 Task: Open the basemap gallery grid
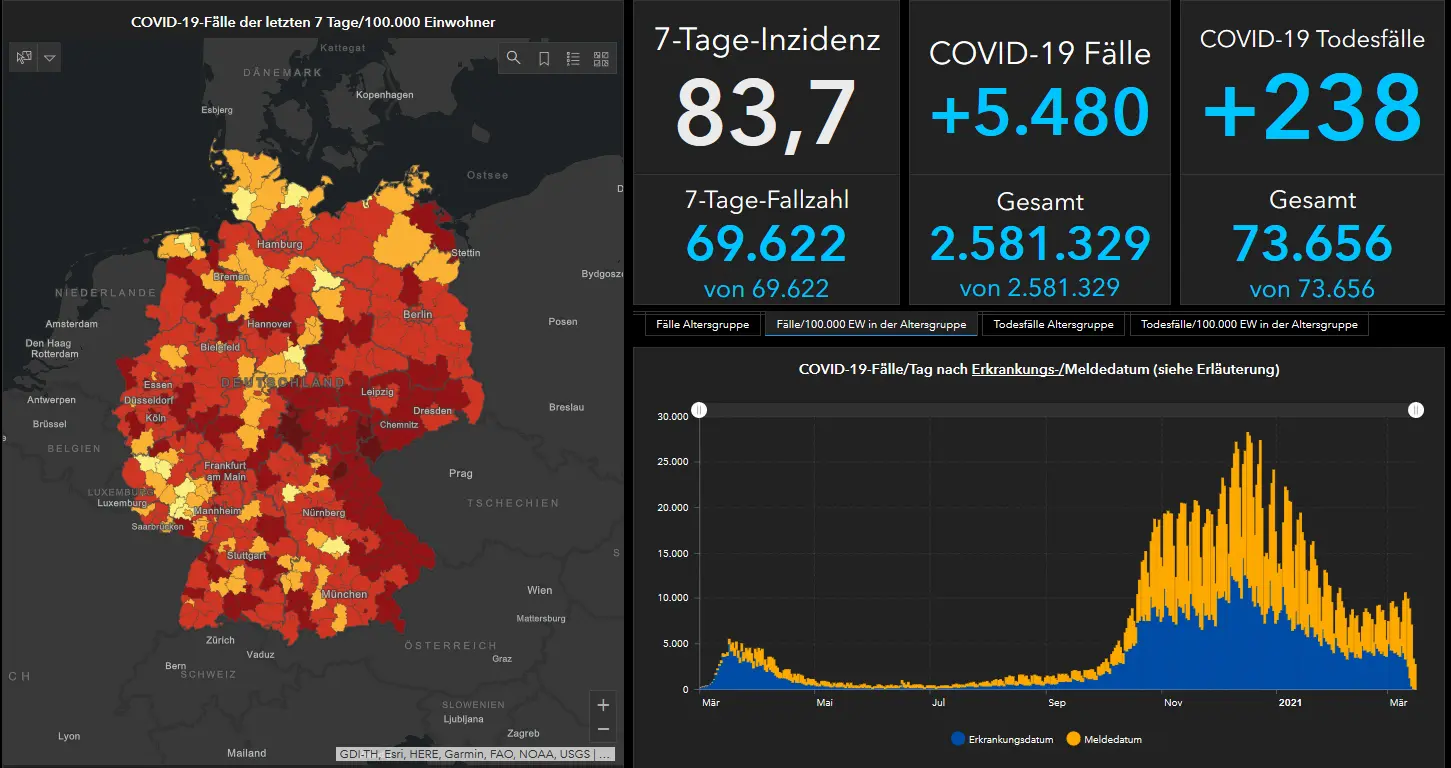point(601,58)
